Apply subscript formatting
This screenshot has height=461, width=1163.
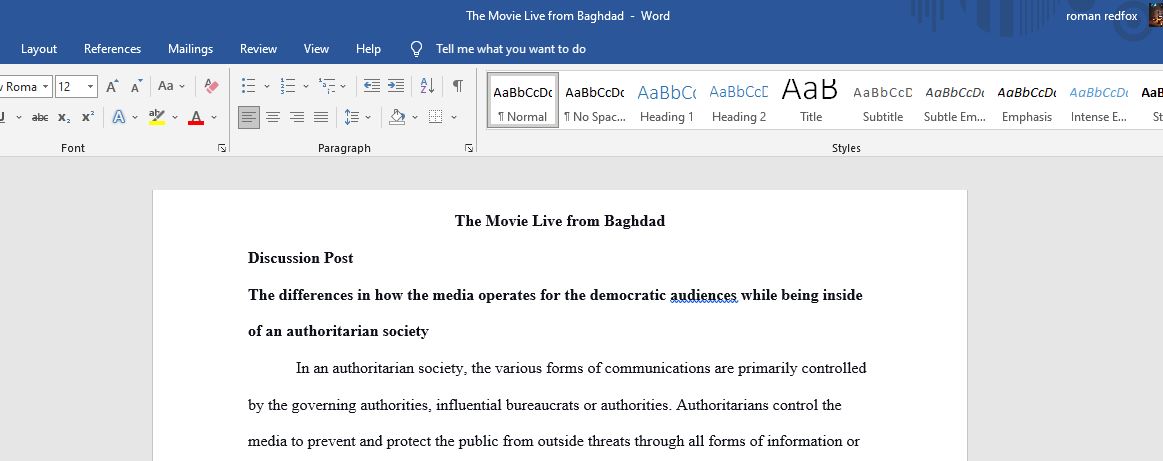(x=65, y=117)
